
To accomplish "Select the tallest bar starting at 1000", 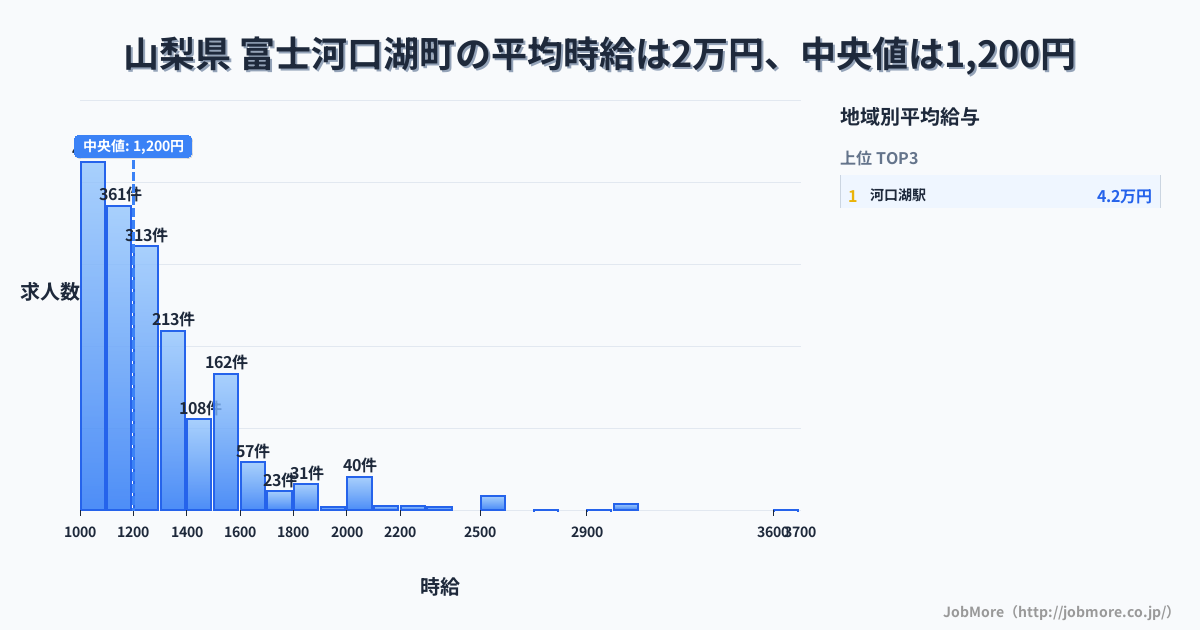I will tap(93, 335).
